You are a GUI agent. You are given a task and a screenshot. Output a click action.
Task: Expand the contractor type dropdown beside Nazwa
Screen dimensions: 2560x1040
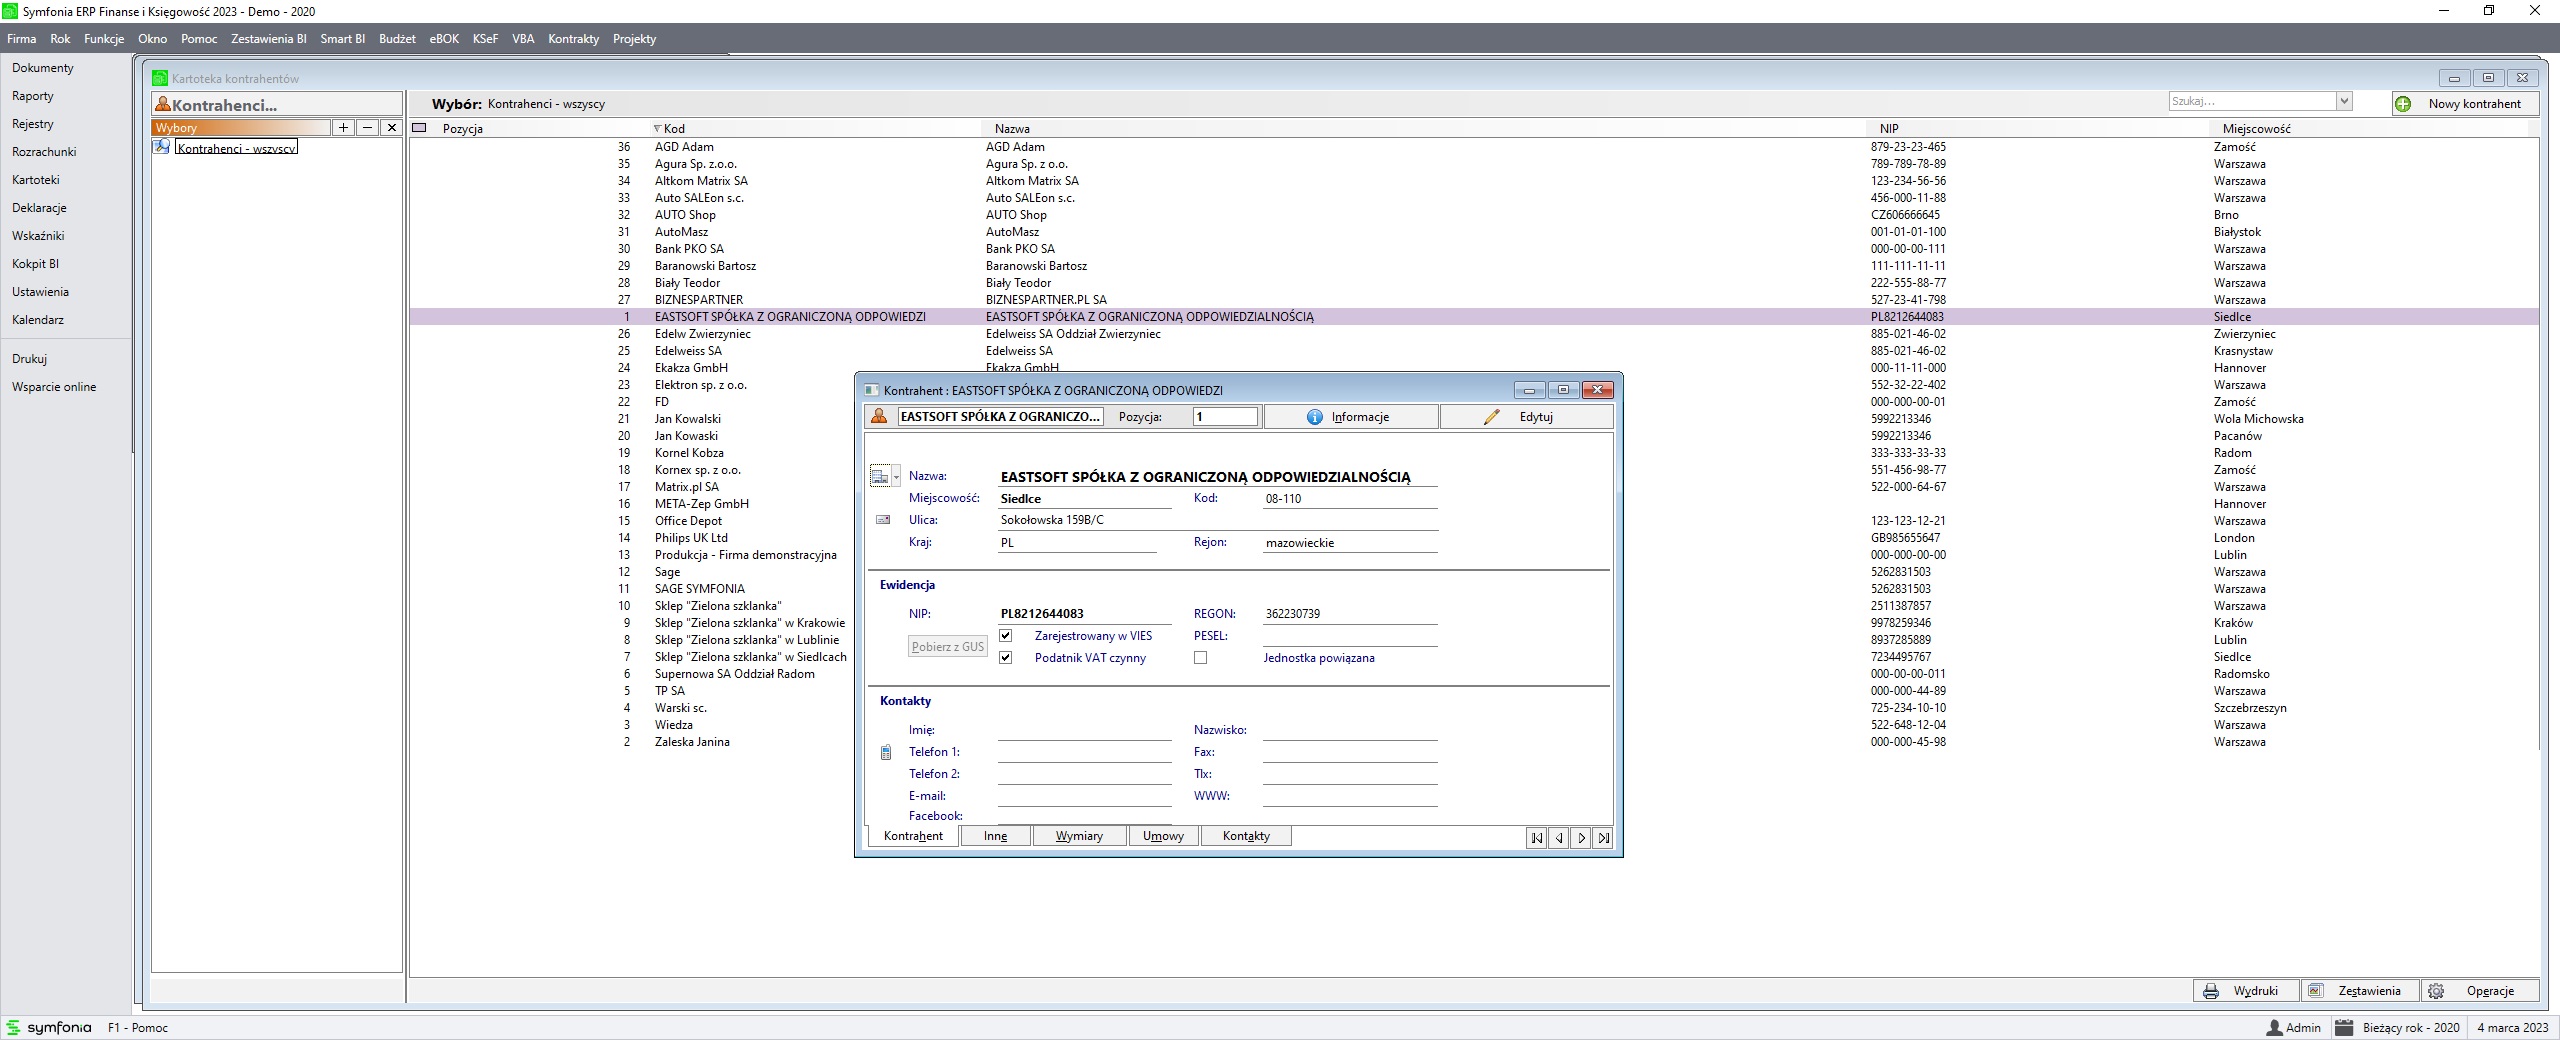pyautogui.click(x=896, y=478)
